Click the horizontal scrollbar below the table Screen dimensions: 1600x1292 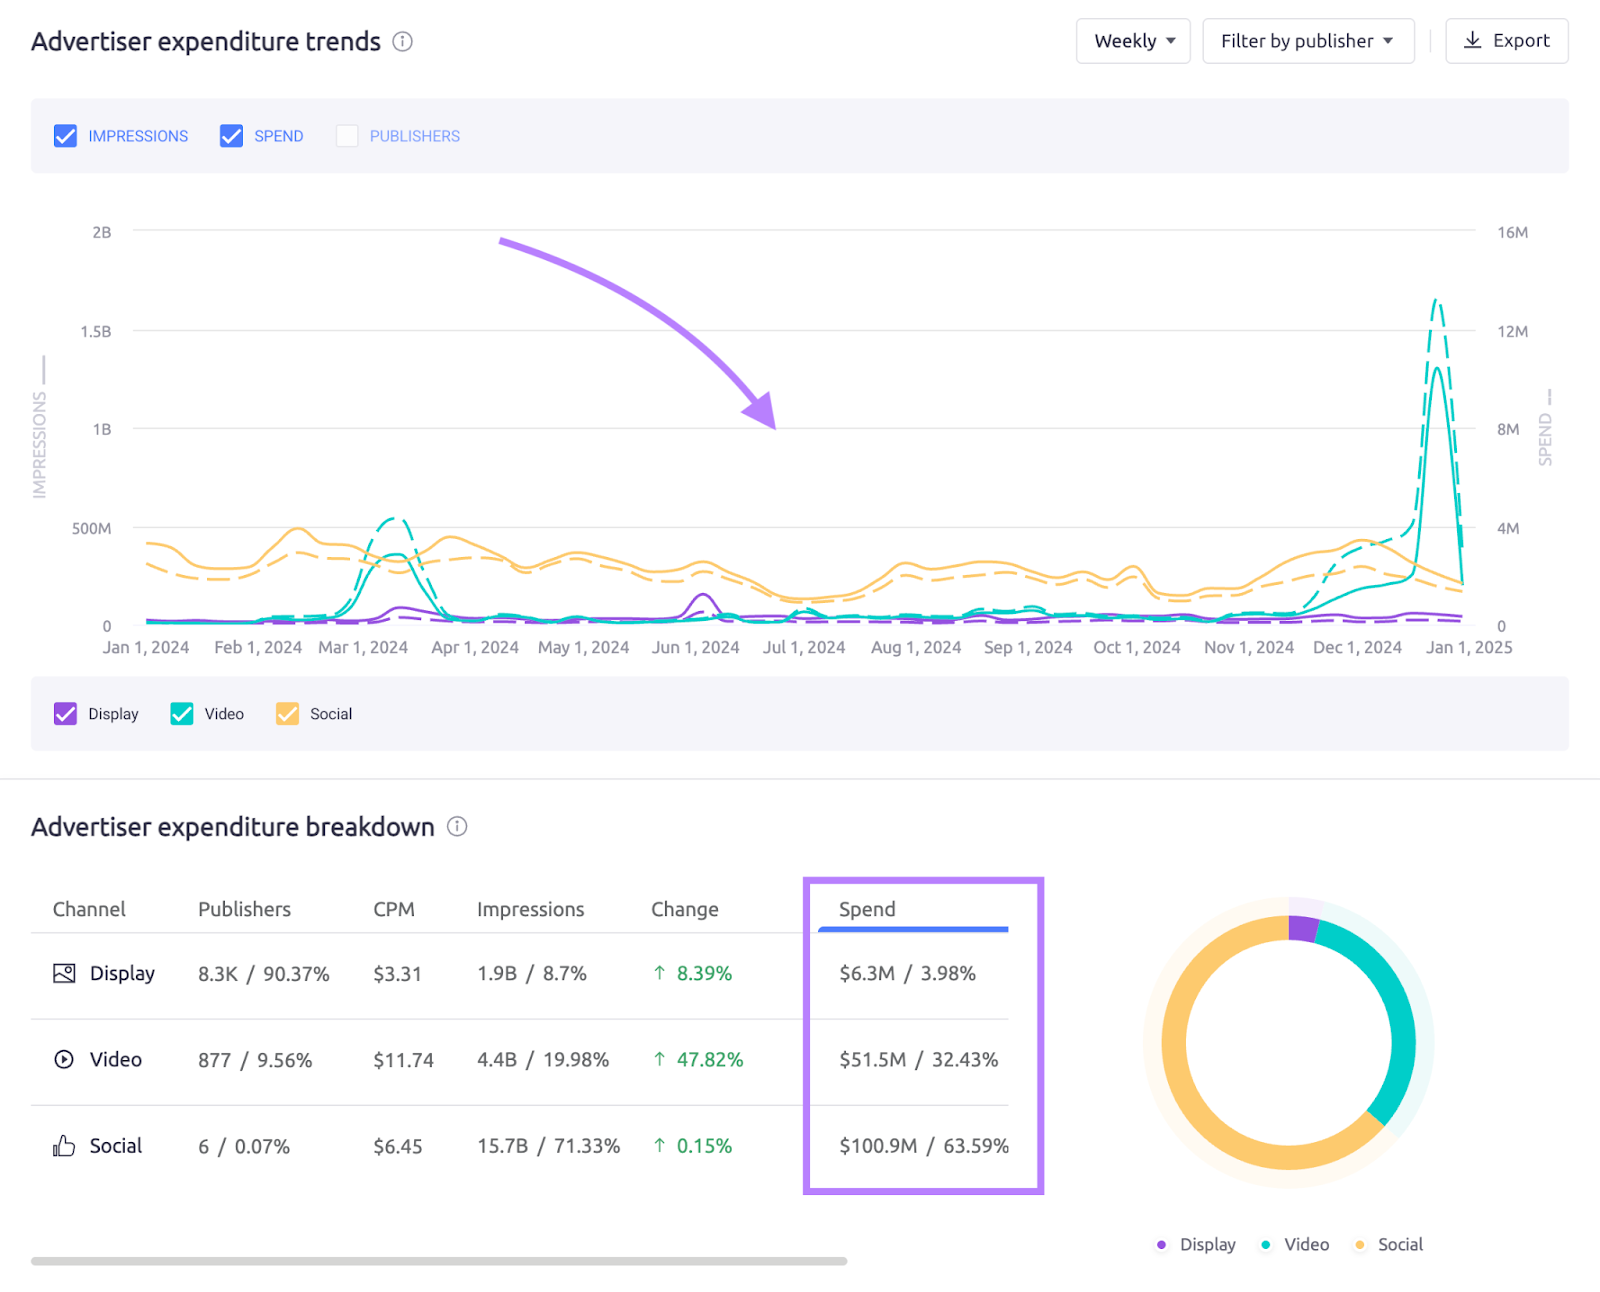point(440,1260)
